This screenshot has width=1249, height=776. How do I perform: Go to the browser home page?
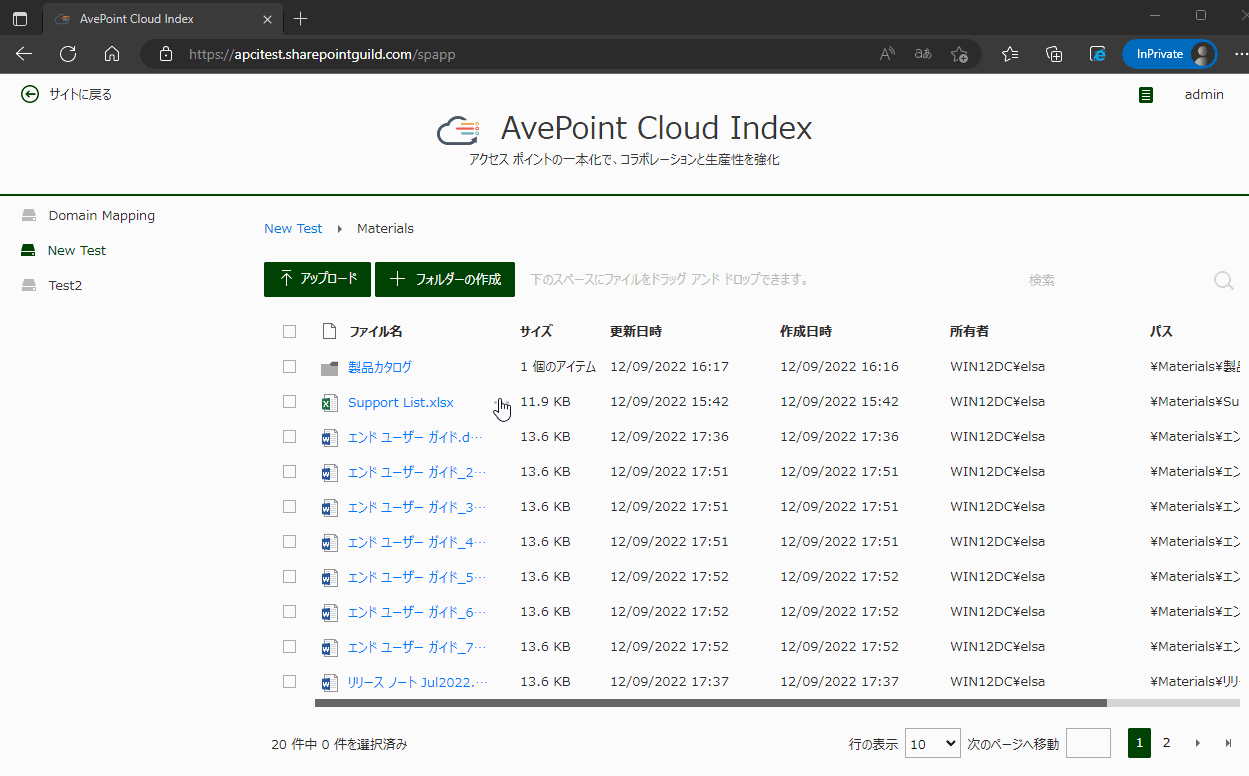click(x=112, y=54)
